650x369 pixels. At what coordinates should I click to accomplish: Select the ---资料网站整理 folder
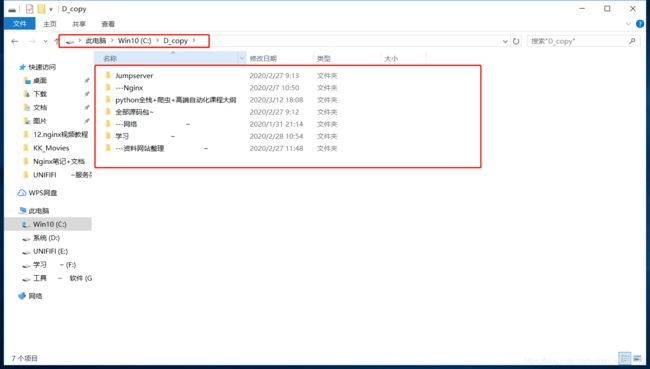pyautogui.click(x=140, y=148)
